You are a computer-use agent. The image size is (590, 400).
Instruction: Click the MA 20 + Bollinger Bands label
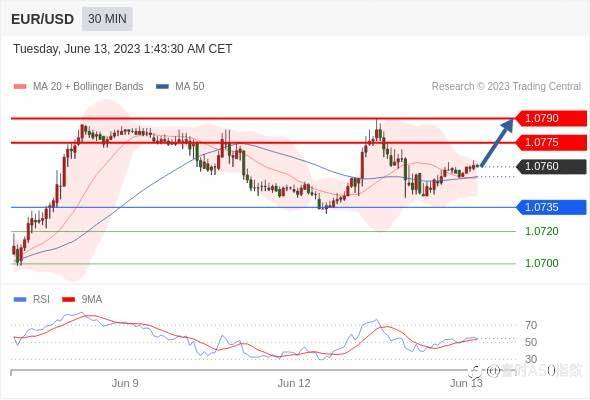pos(88,86)
